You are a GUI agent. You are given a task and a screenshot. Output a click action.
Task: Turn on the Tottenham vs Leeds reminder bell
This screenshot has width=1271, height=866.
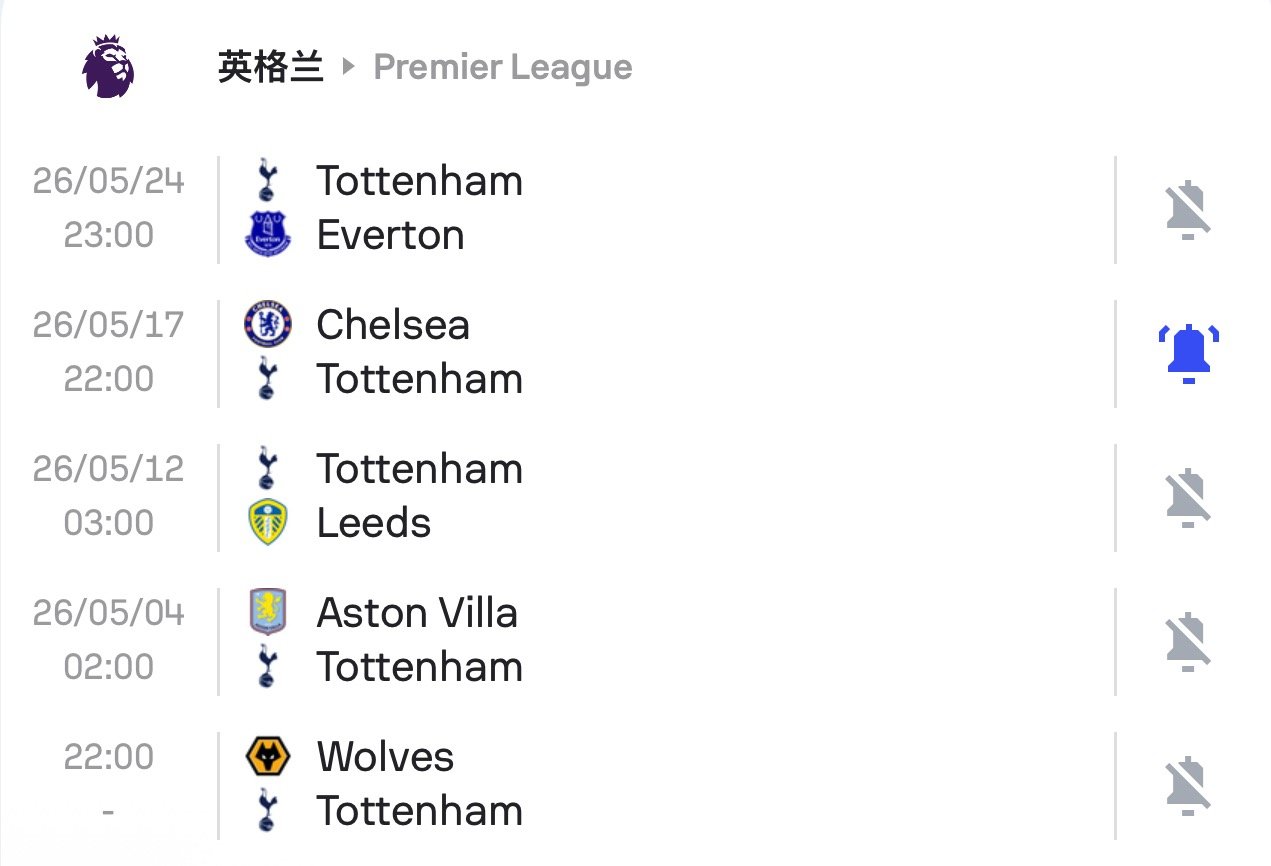(x=1188, y=498)
